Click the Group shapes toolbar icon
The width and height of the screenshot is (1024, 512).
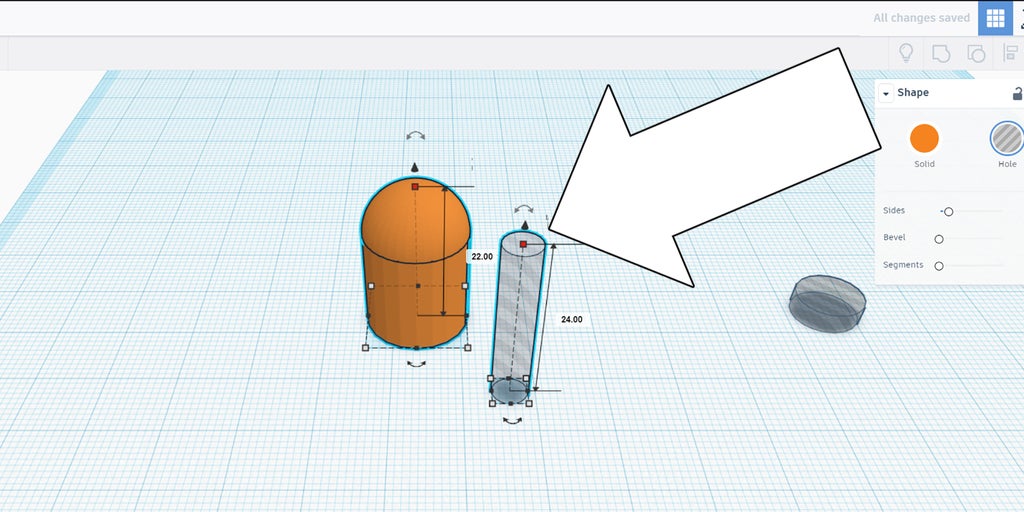click(940, 54)
